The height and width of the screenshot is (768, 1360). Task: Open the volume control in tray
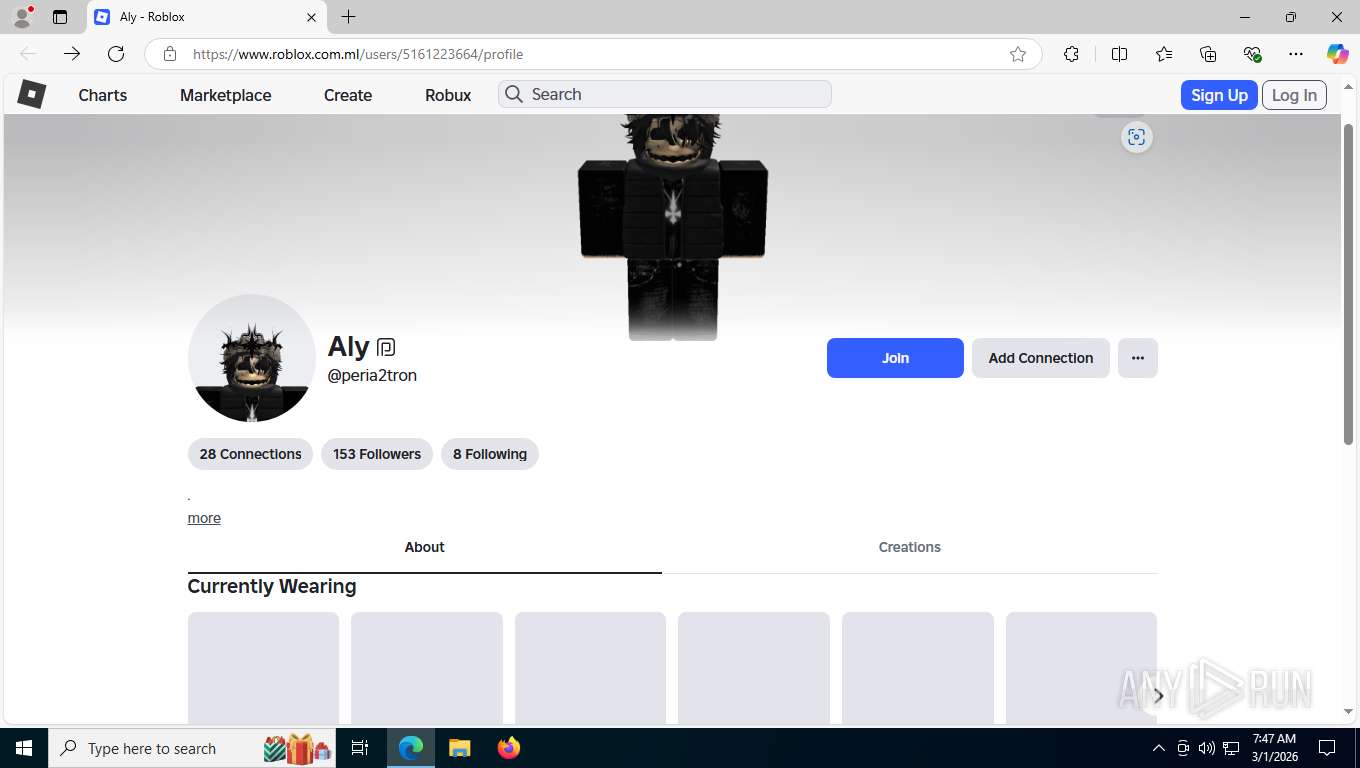click(1207, 748)
